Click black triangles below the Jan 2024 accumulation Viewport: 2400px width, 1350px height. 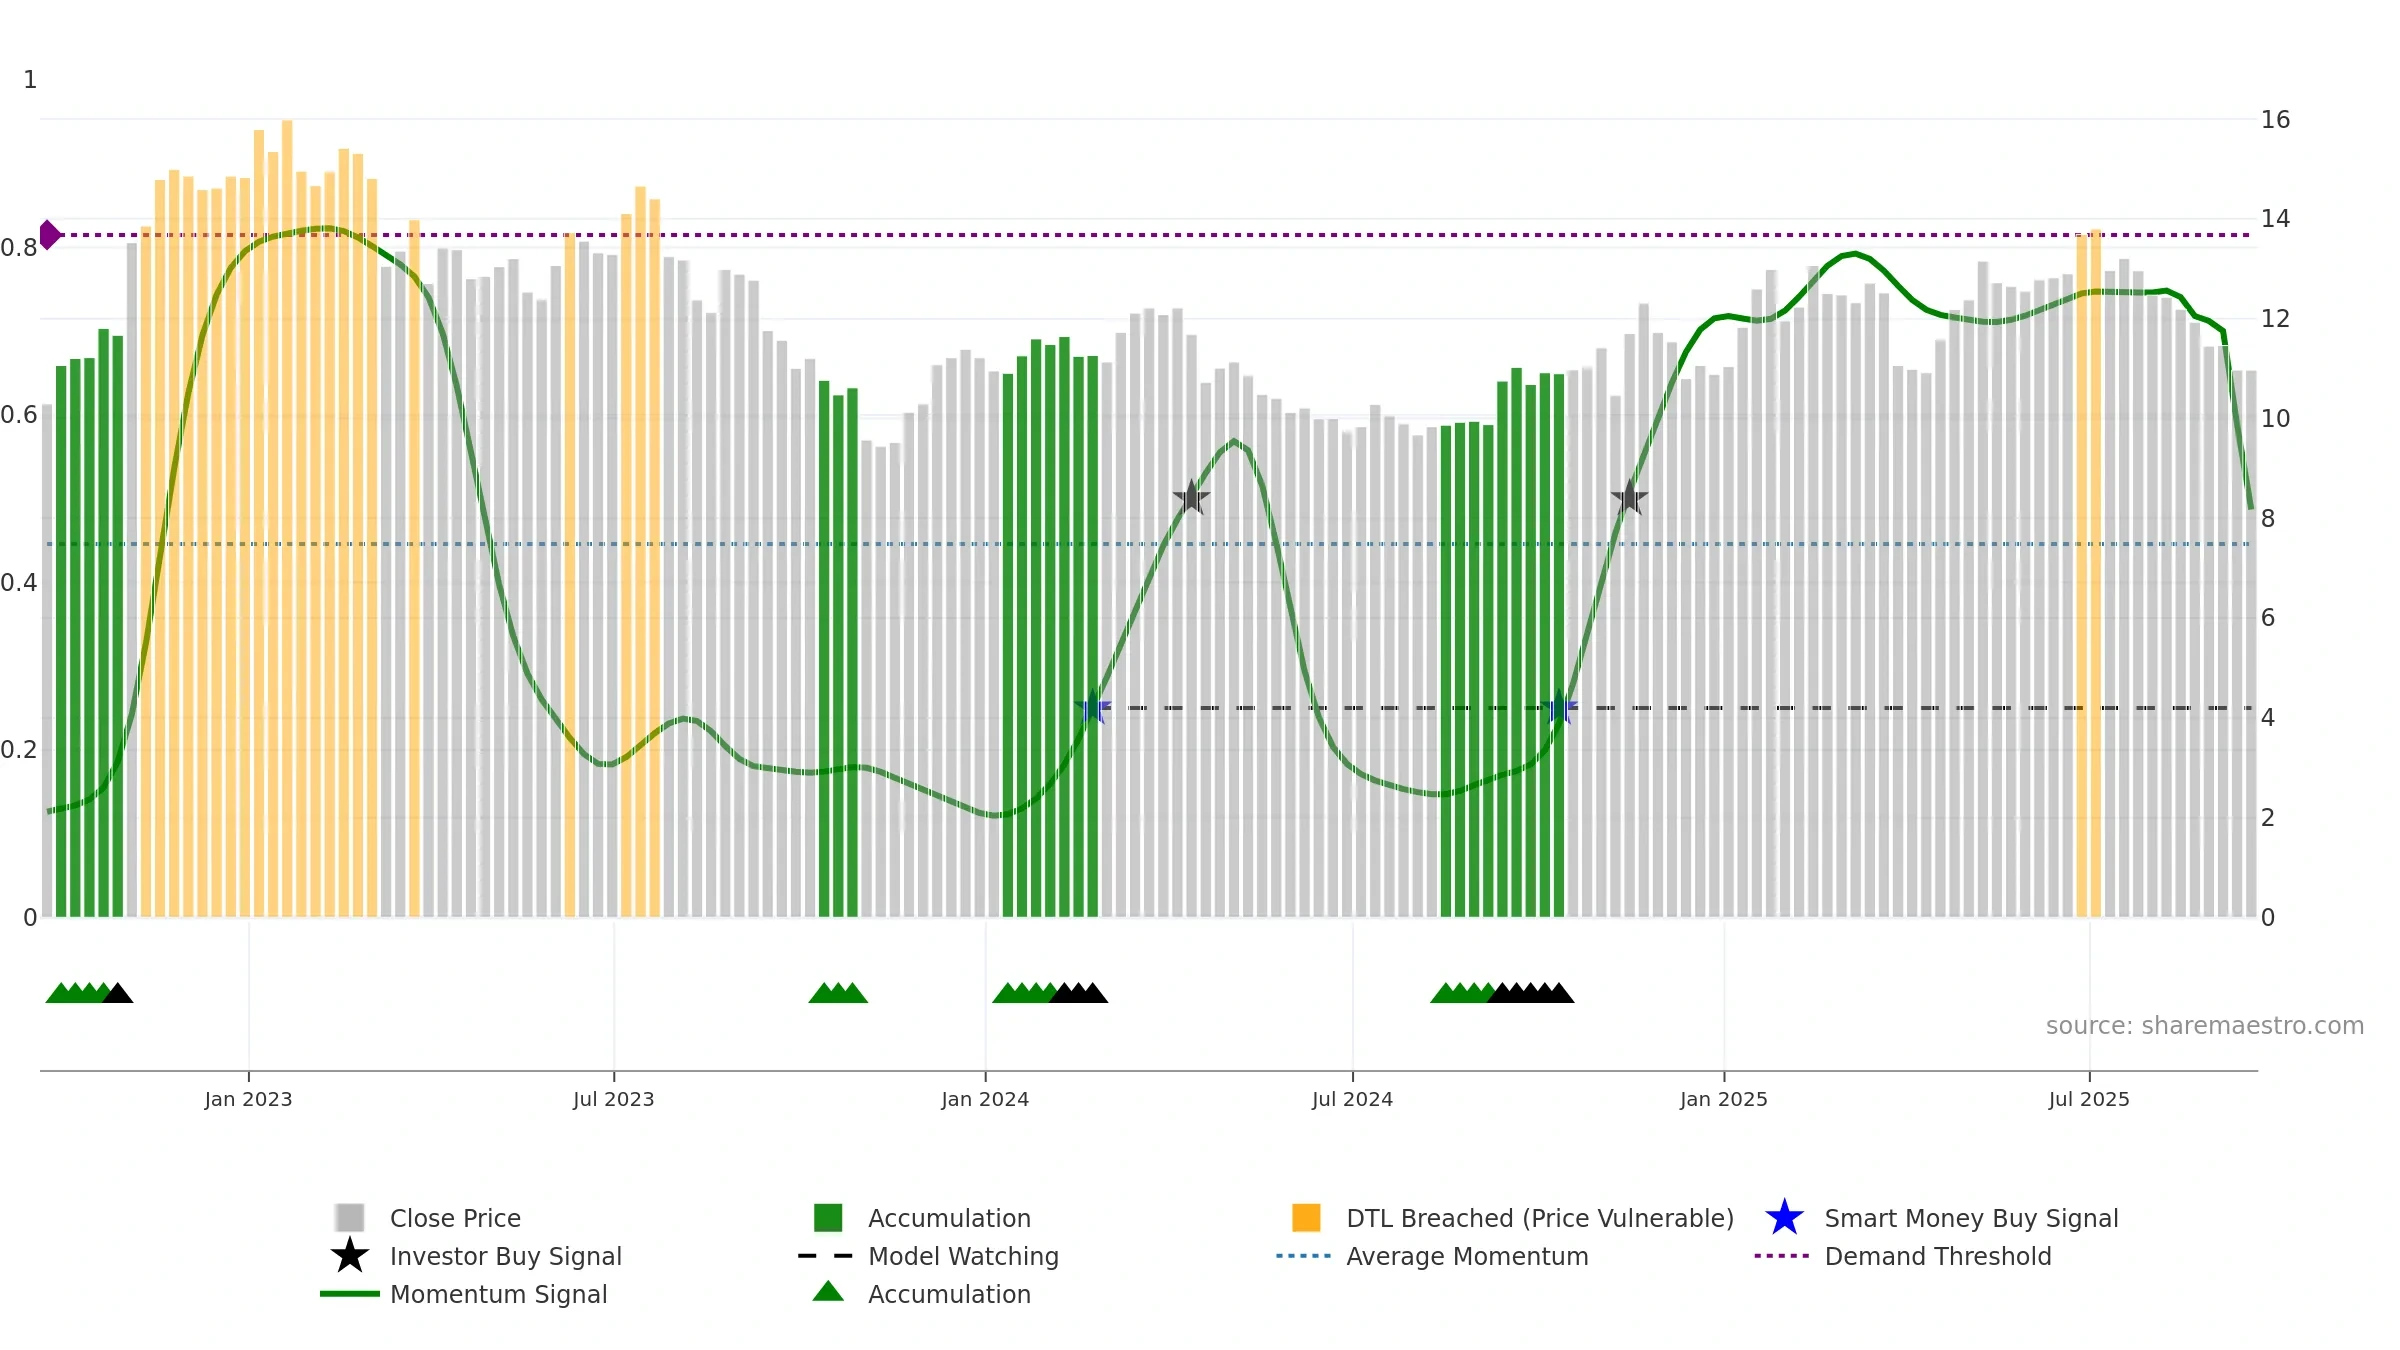coord(1078,993)
